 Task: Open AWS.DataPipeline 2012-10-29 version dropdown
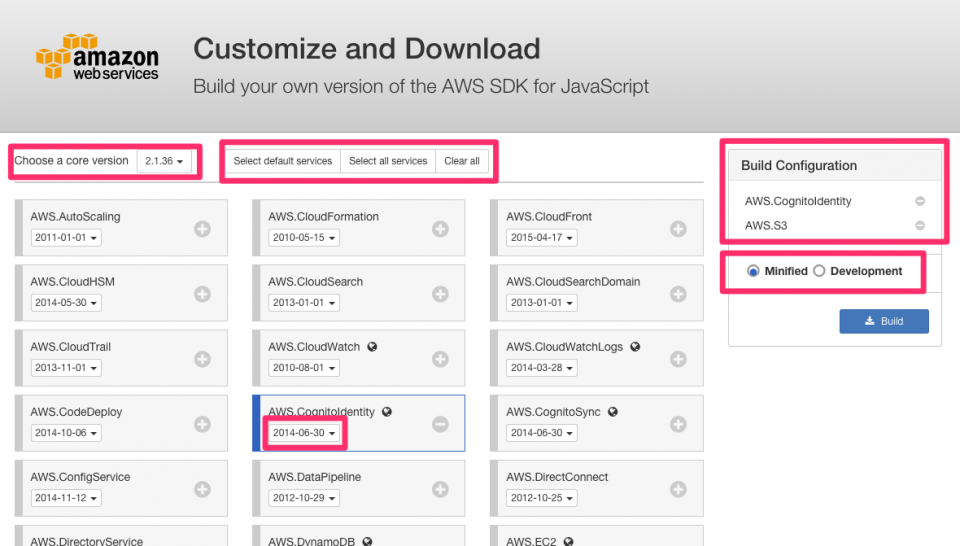pyautogui.click(x=304, y=498)
